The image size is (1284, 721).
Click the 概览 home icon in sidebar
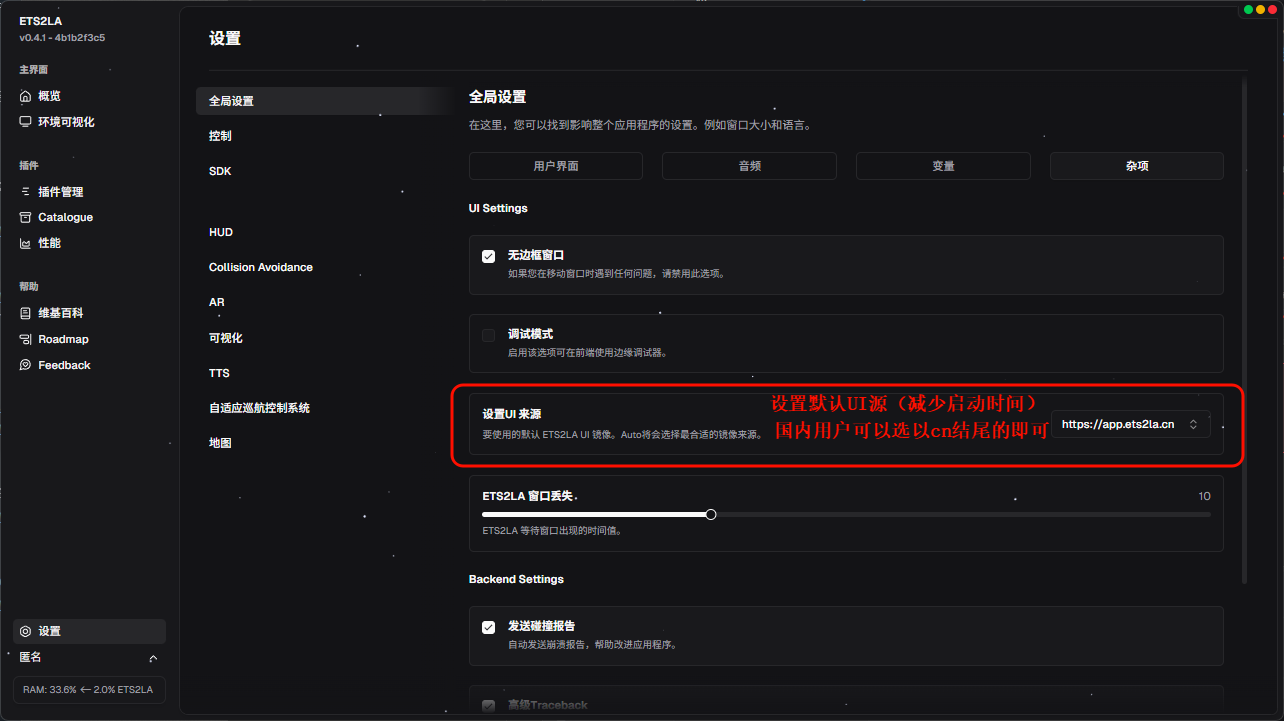tap(26, 96)
